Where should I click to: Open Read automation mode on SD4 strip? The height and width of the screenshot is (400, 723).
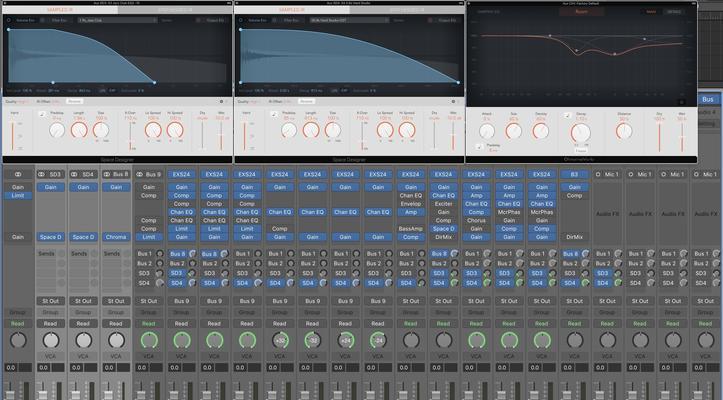tap(83, 323)
